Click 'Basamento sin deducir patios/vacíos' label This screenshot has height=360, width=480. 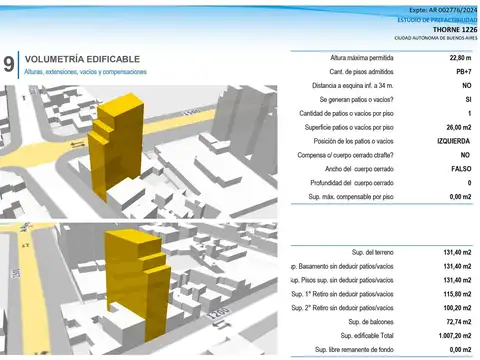tap(346, 266)
